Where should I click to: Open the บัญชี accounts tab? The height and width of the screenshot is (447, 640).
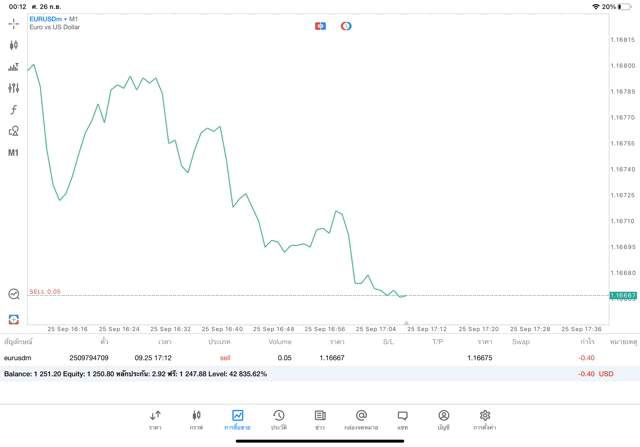tap(443, 419)
